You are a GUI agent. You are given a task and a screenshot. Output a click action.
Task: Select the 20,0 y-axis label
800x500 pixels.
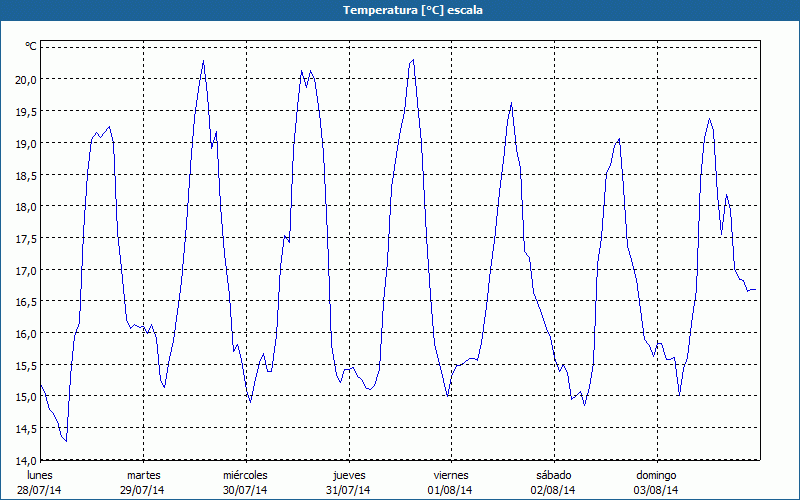point(25,79)
